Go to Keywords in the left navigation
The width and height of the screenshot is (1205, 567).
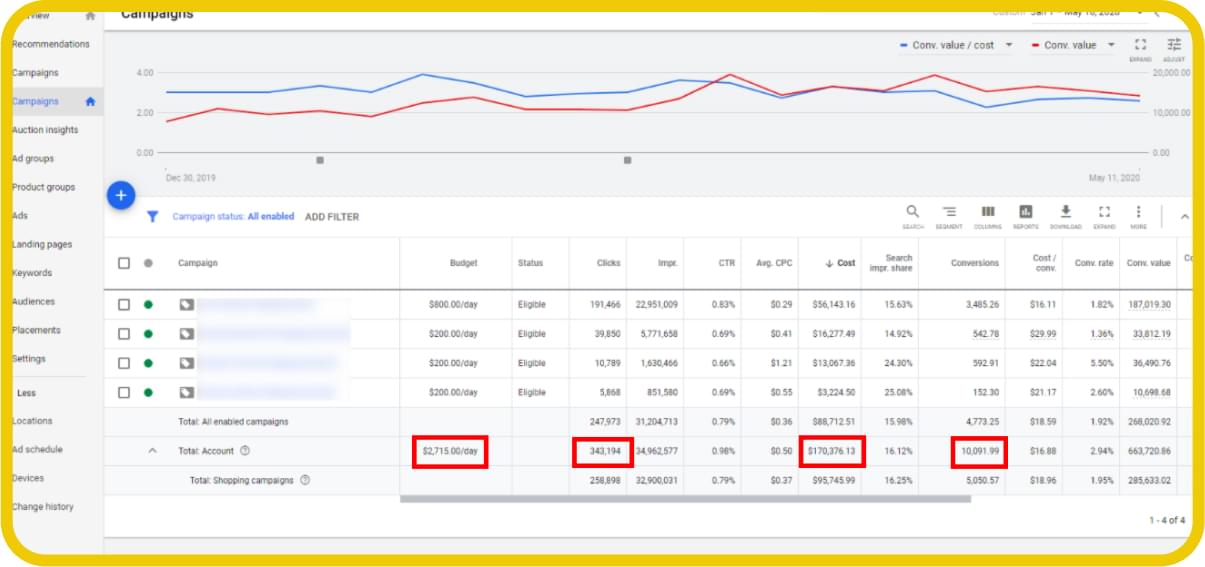tap(32, 273)
